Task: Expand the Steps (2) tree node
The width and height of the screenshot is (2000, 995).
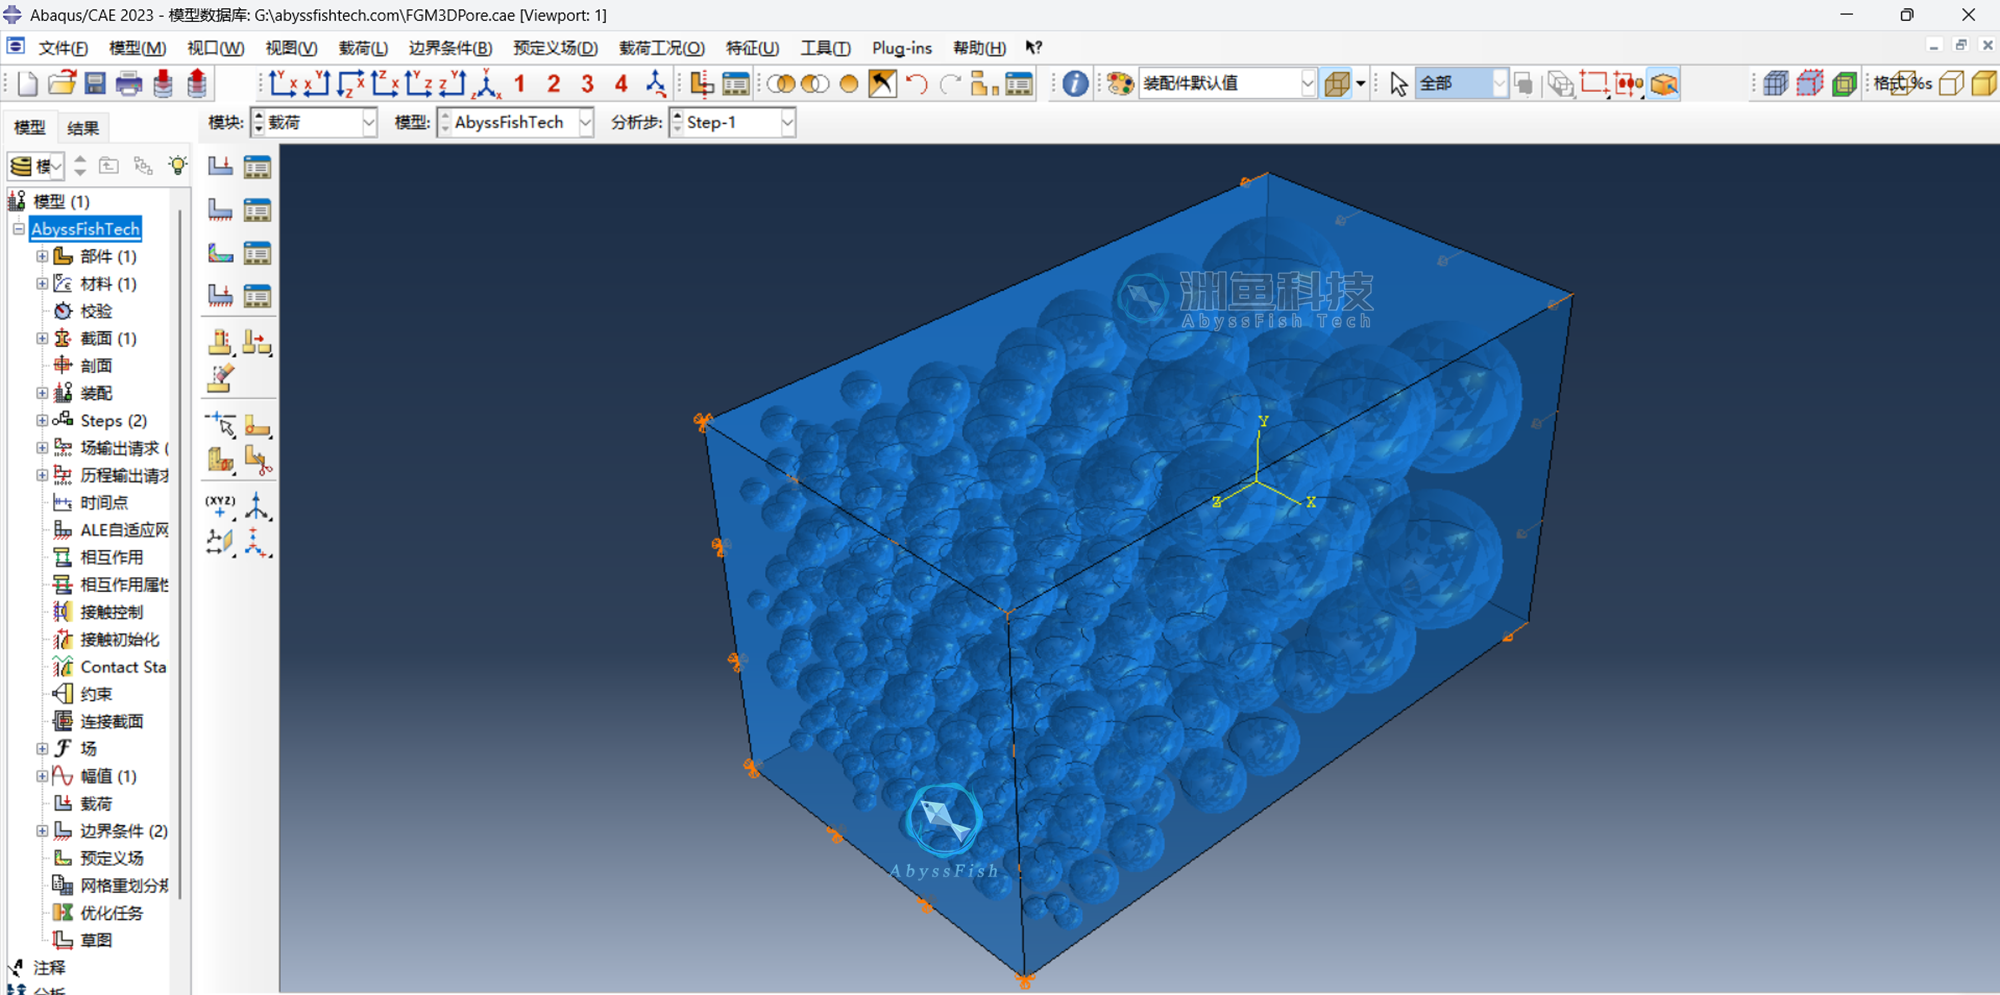Action: (x=42, y=420)
